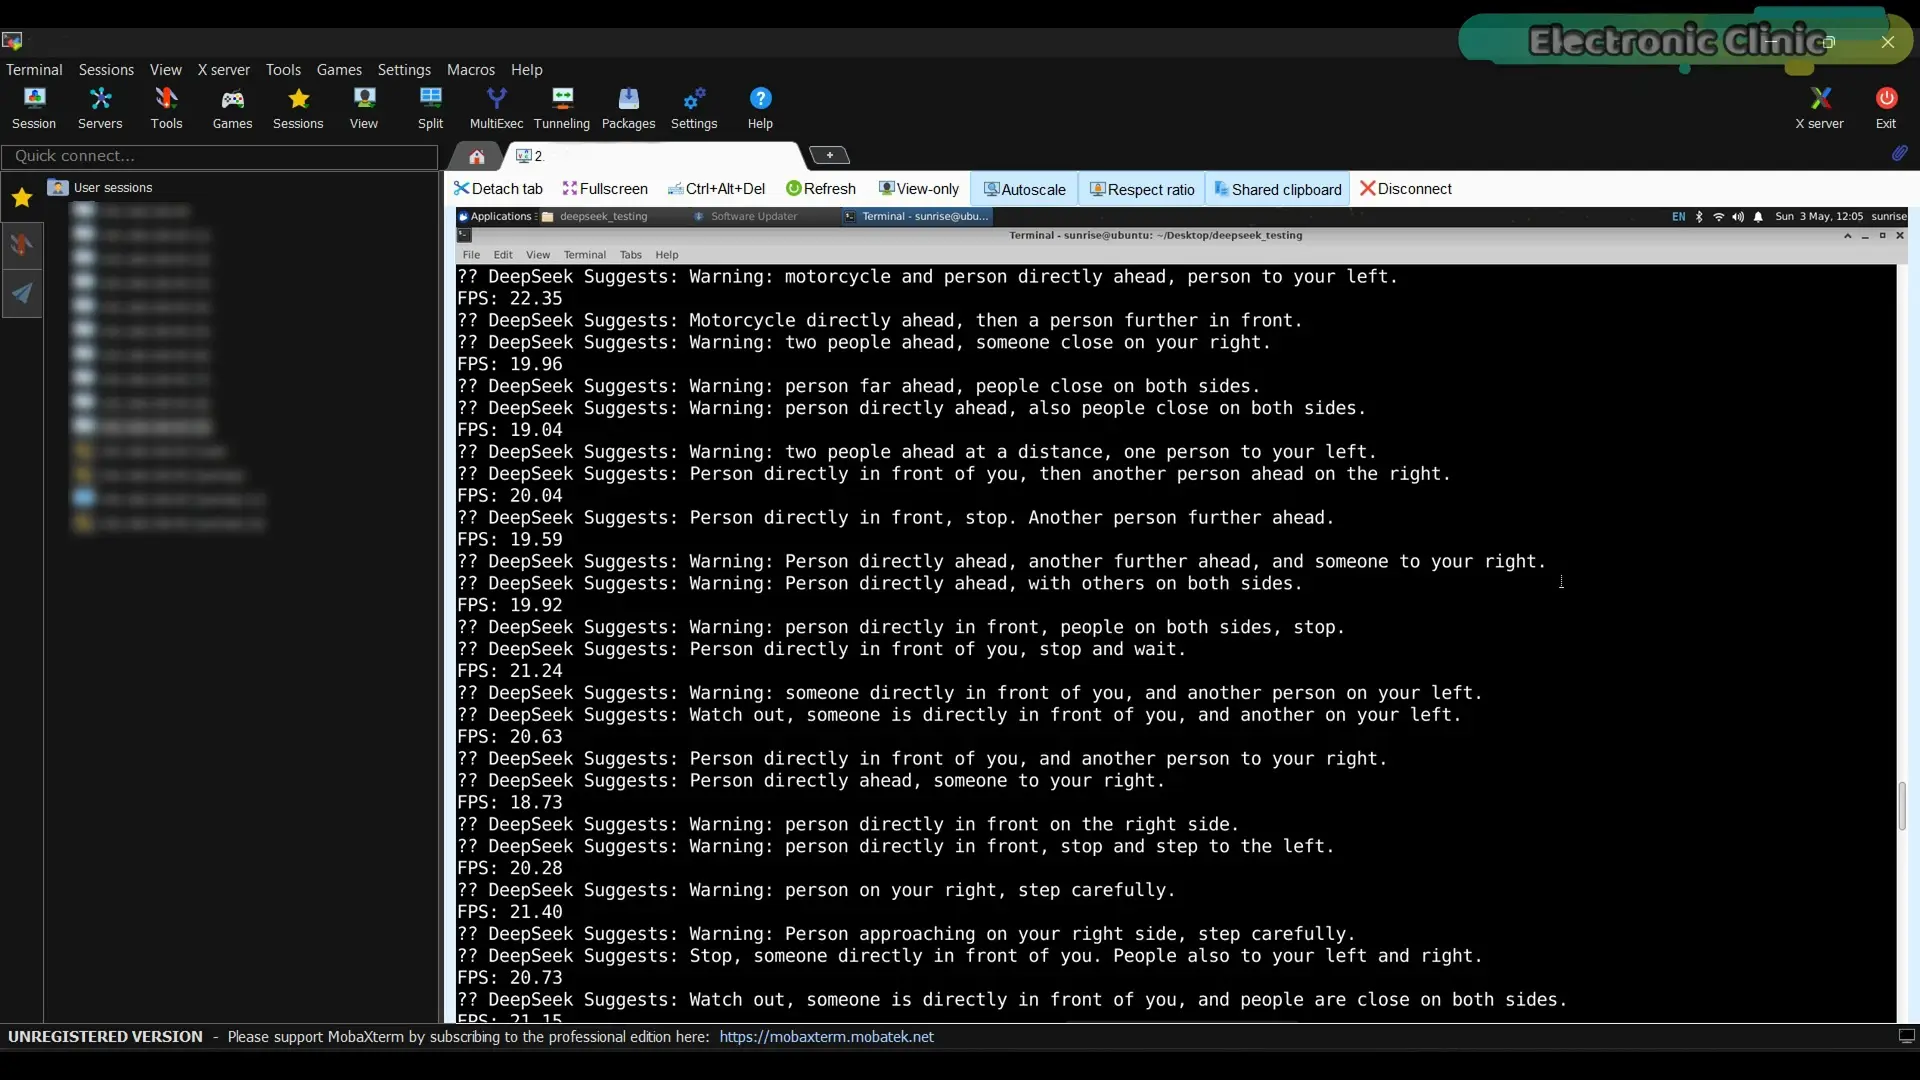1920x1080 pixels.
Task: Open the Terminal menu in MobaXterm menubar
Action: click(34, 70)
